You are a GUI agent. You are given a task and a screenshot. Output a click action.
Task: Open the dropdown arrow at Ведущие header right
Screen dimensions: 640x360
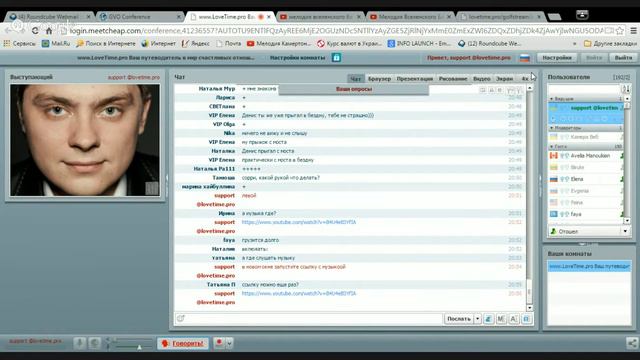627,99
